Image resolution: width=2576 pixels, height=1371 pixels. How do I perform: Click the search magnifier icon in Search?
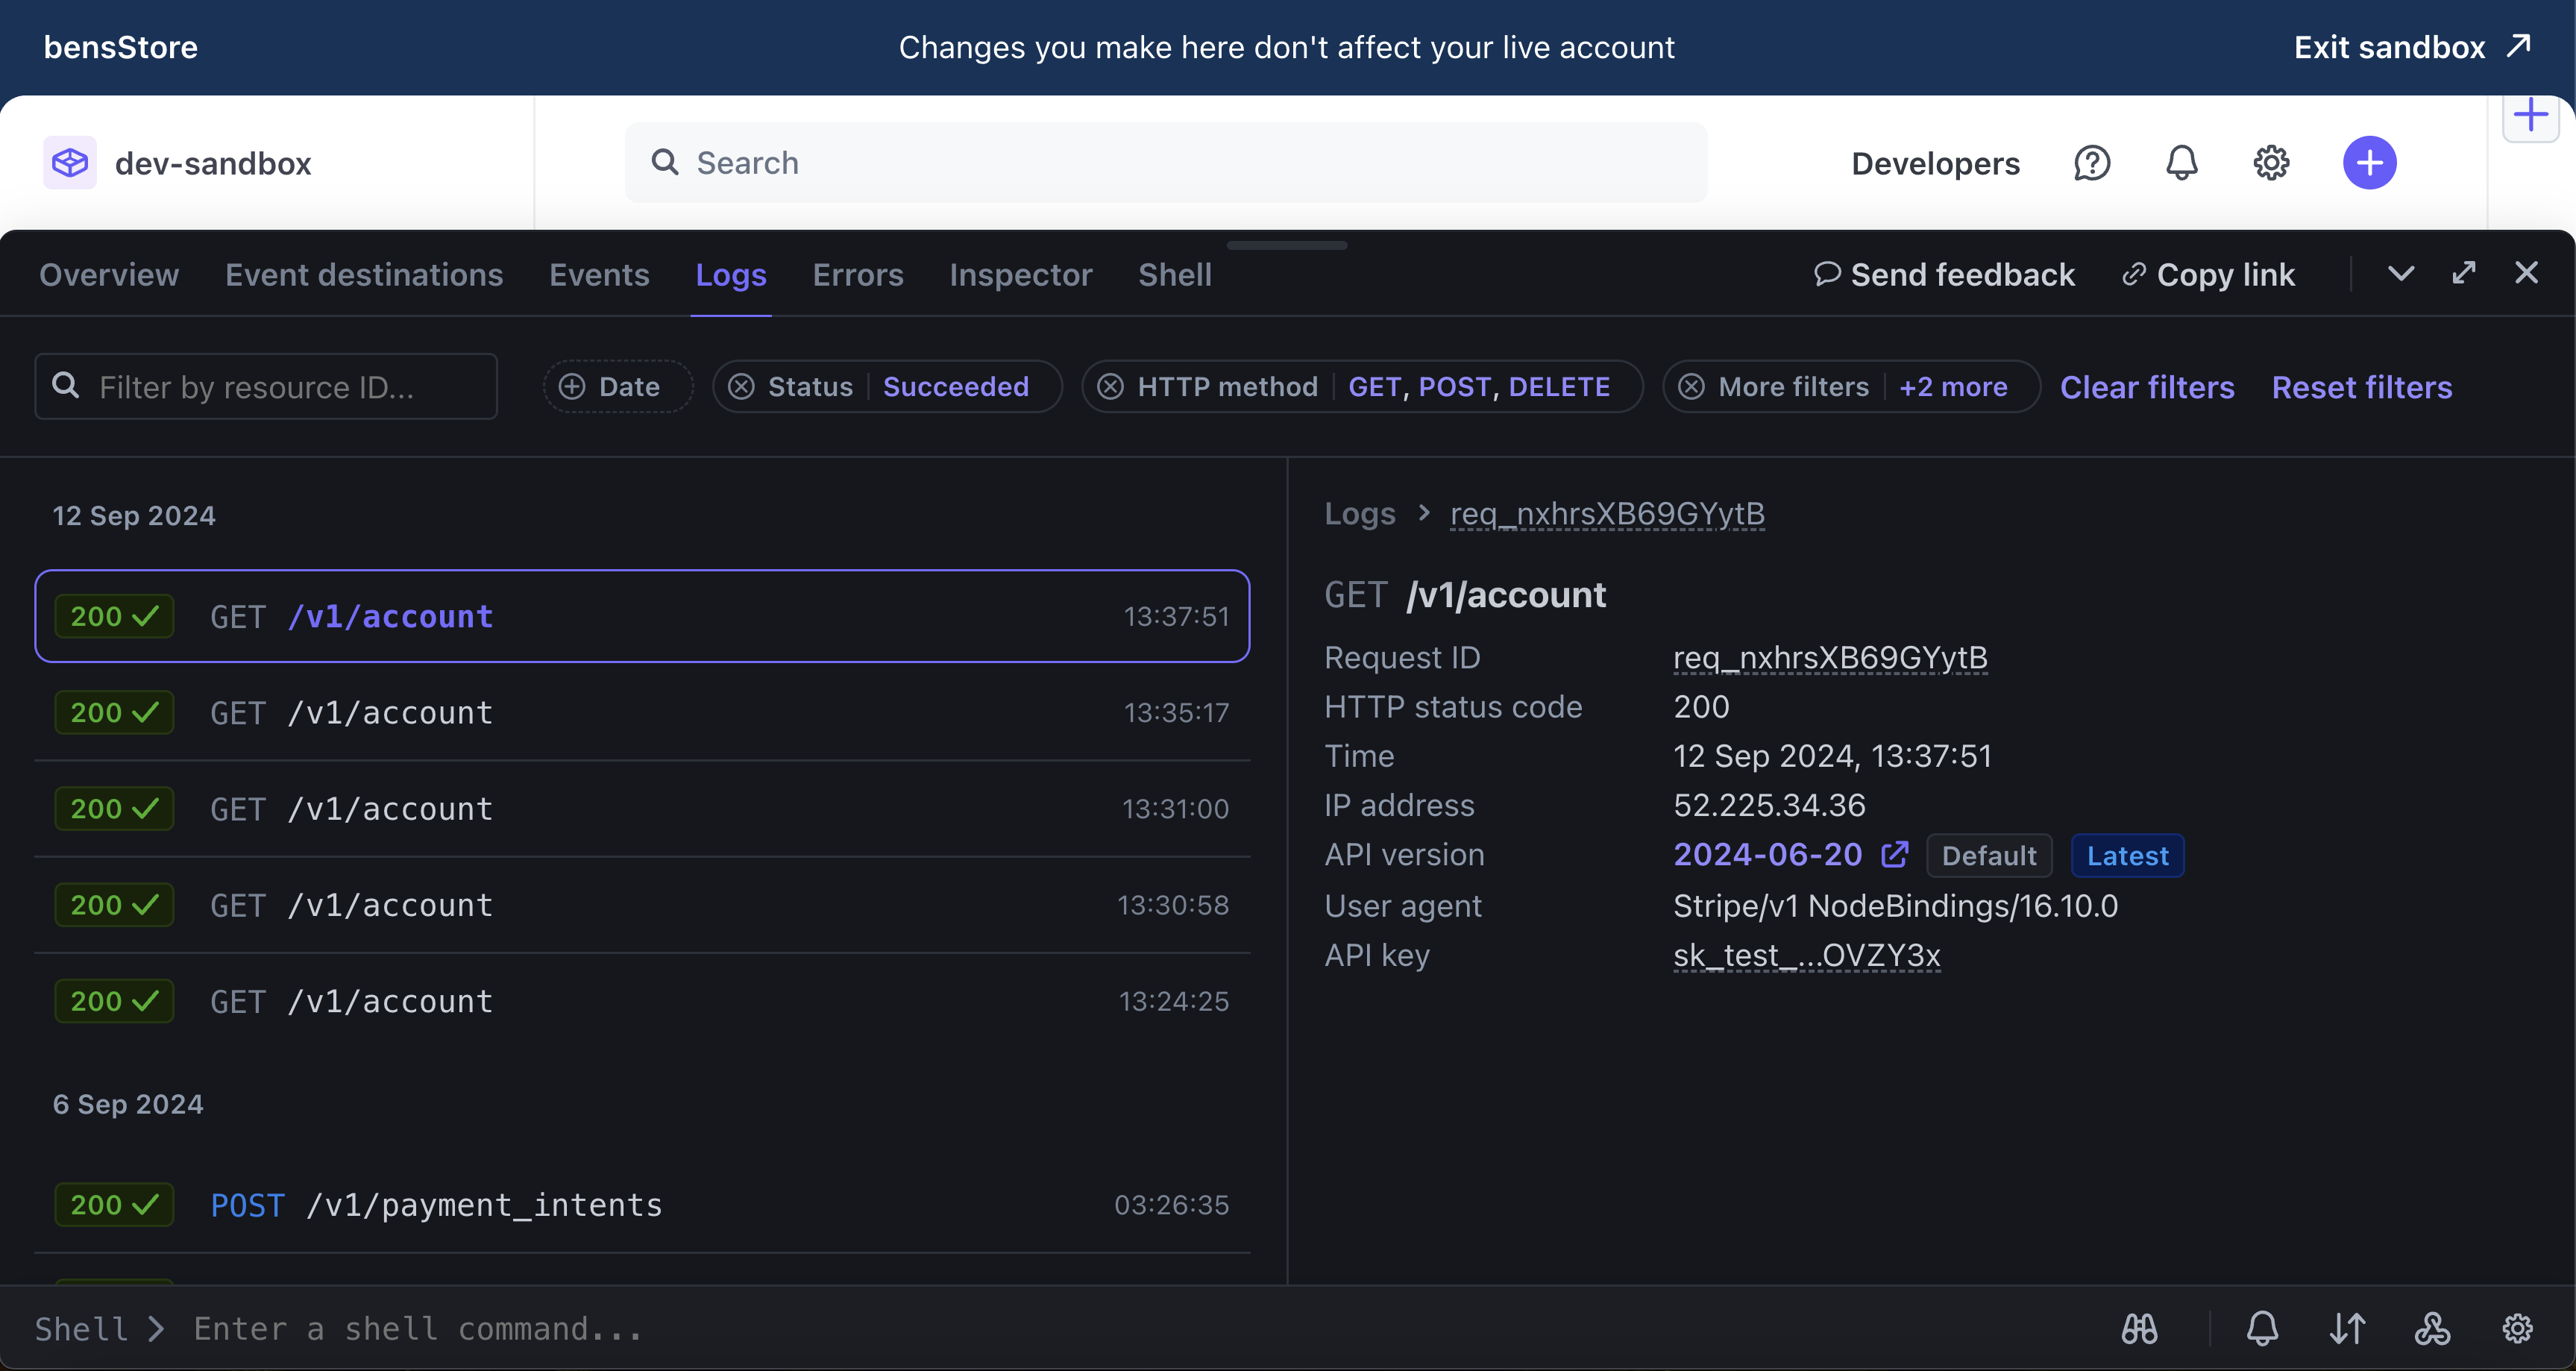664,162
